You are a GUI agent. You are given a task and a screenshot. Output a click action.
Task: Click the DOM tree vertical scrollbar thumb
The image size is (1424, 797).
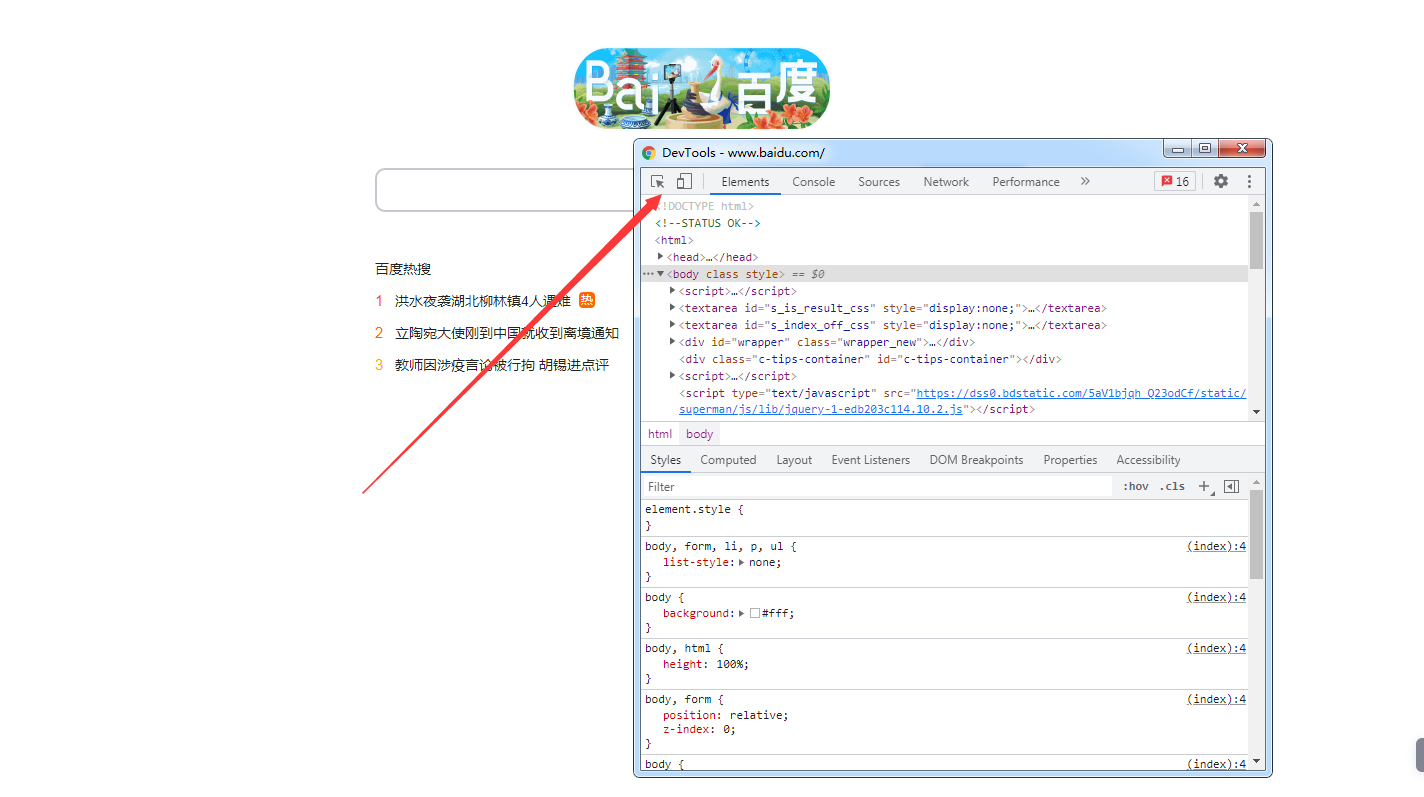(x=1256, y=240)
